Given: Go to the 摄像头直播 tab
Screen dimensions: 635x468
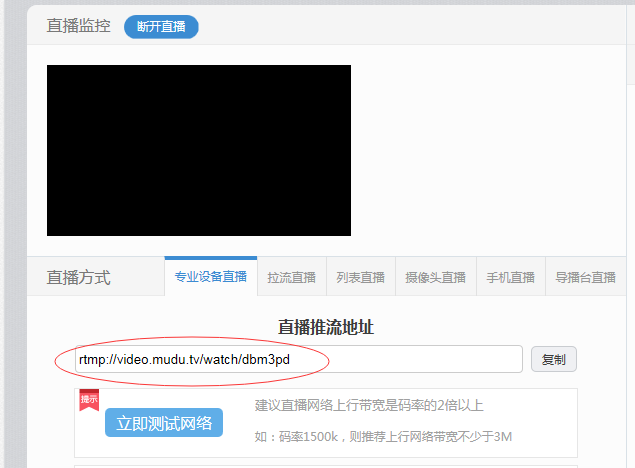Looking at the screenshot, I should tap(435, 277).
